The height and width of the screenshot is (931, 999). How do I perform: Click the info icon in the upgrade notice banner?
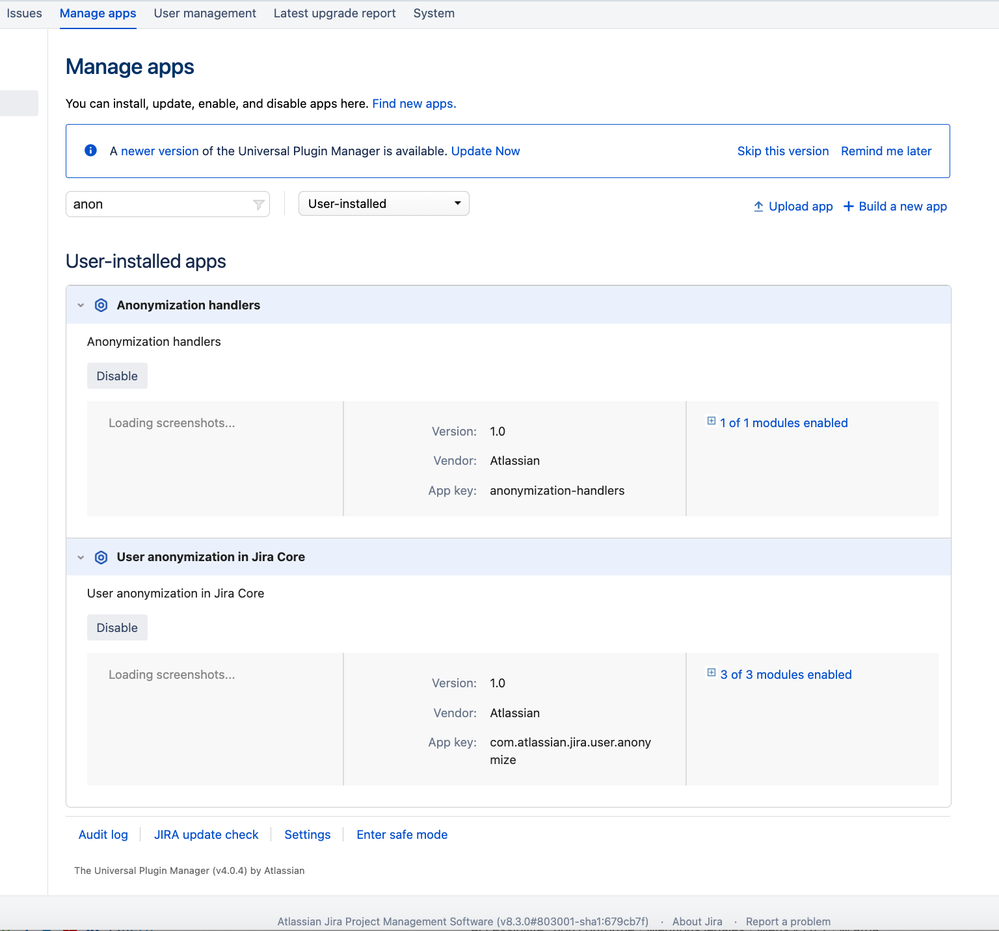tap(90, 150)
